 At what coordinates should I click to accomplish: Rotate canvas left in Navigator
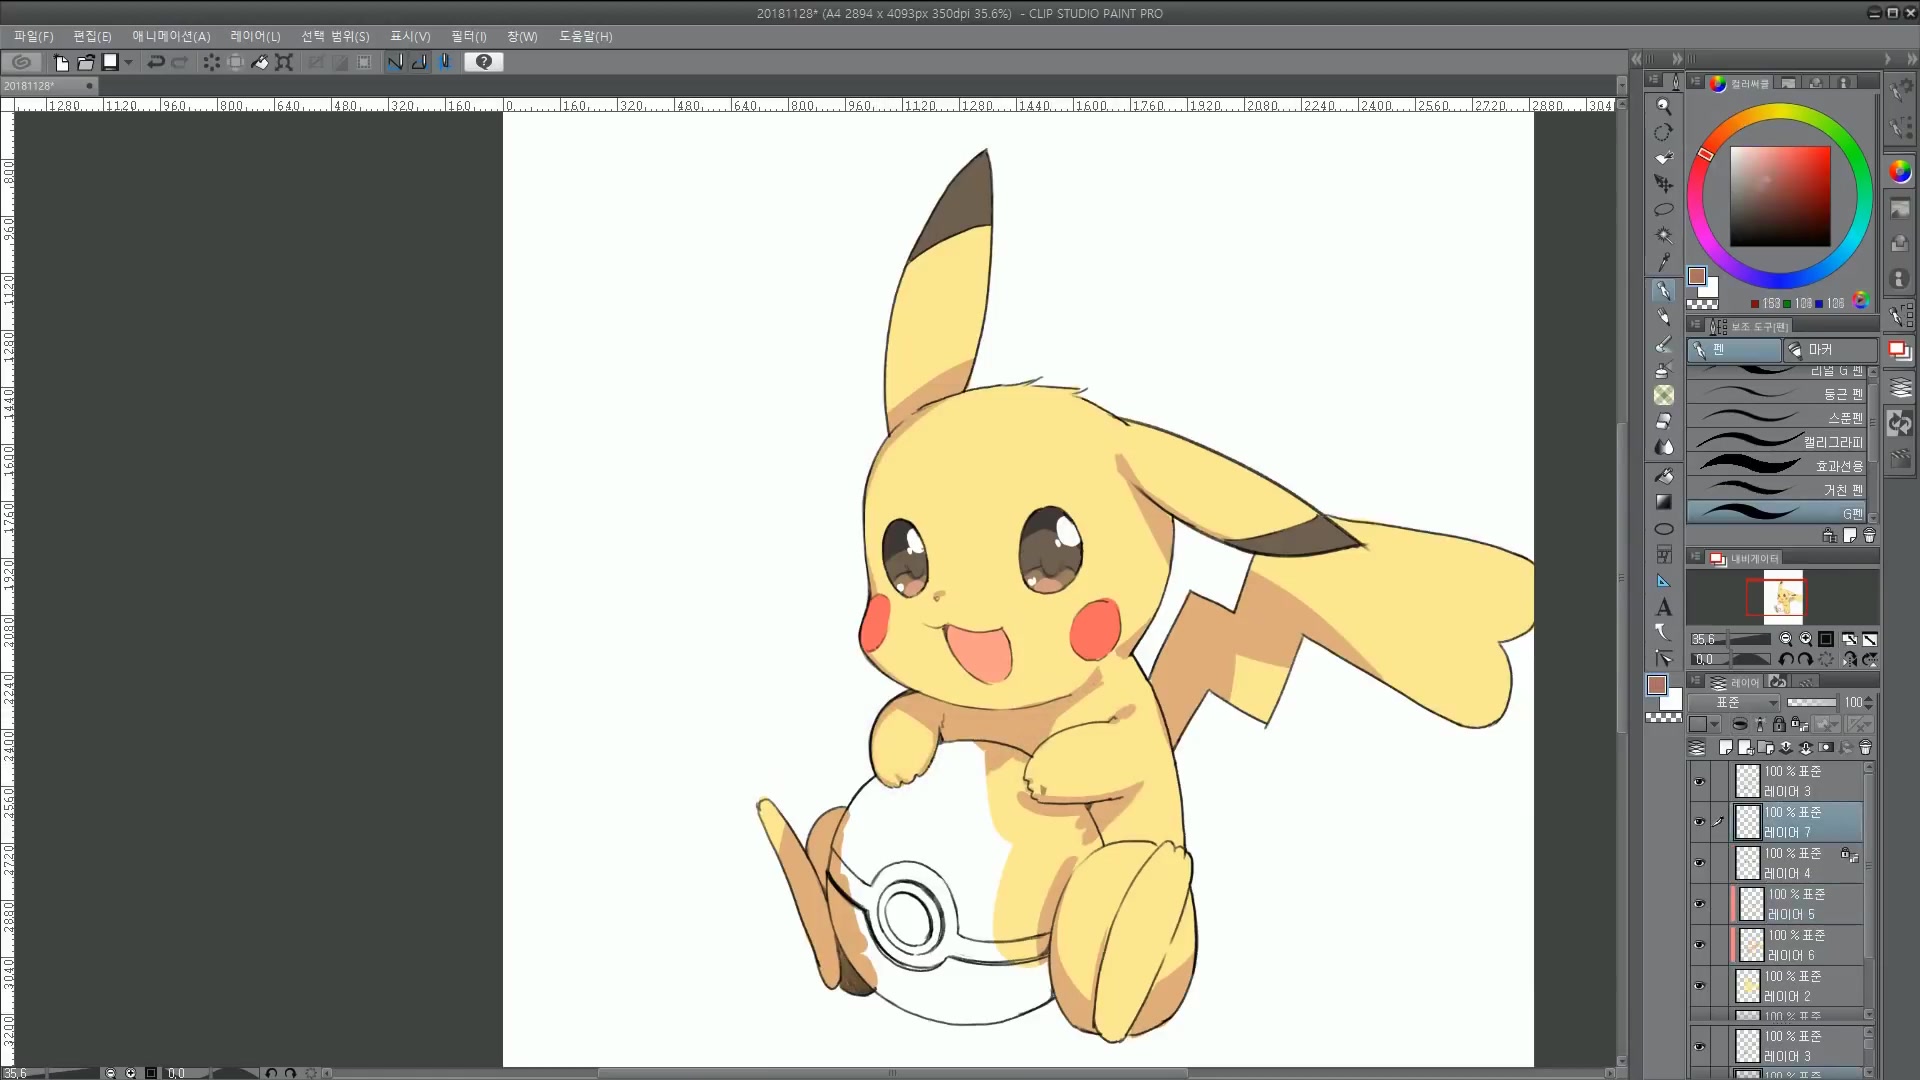[1785, 659]
